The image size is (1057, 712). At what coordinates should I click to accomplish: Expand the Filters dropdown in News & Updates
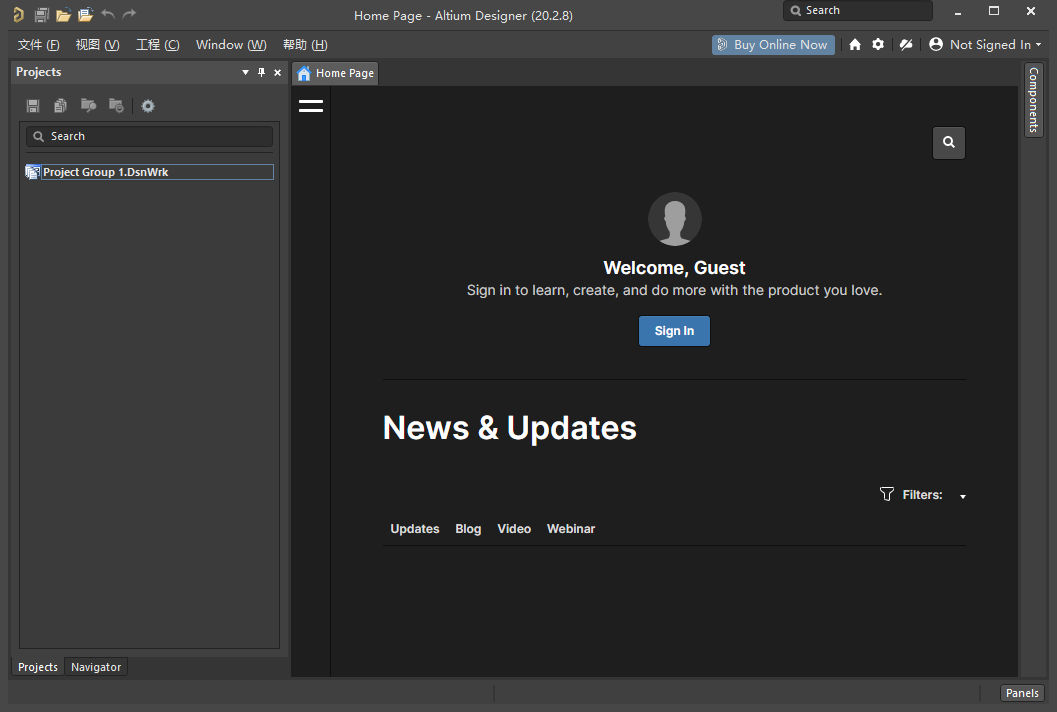[962, 496]
